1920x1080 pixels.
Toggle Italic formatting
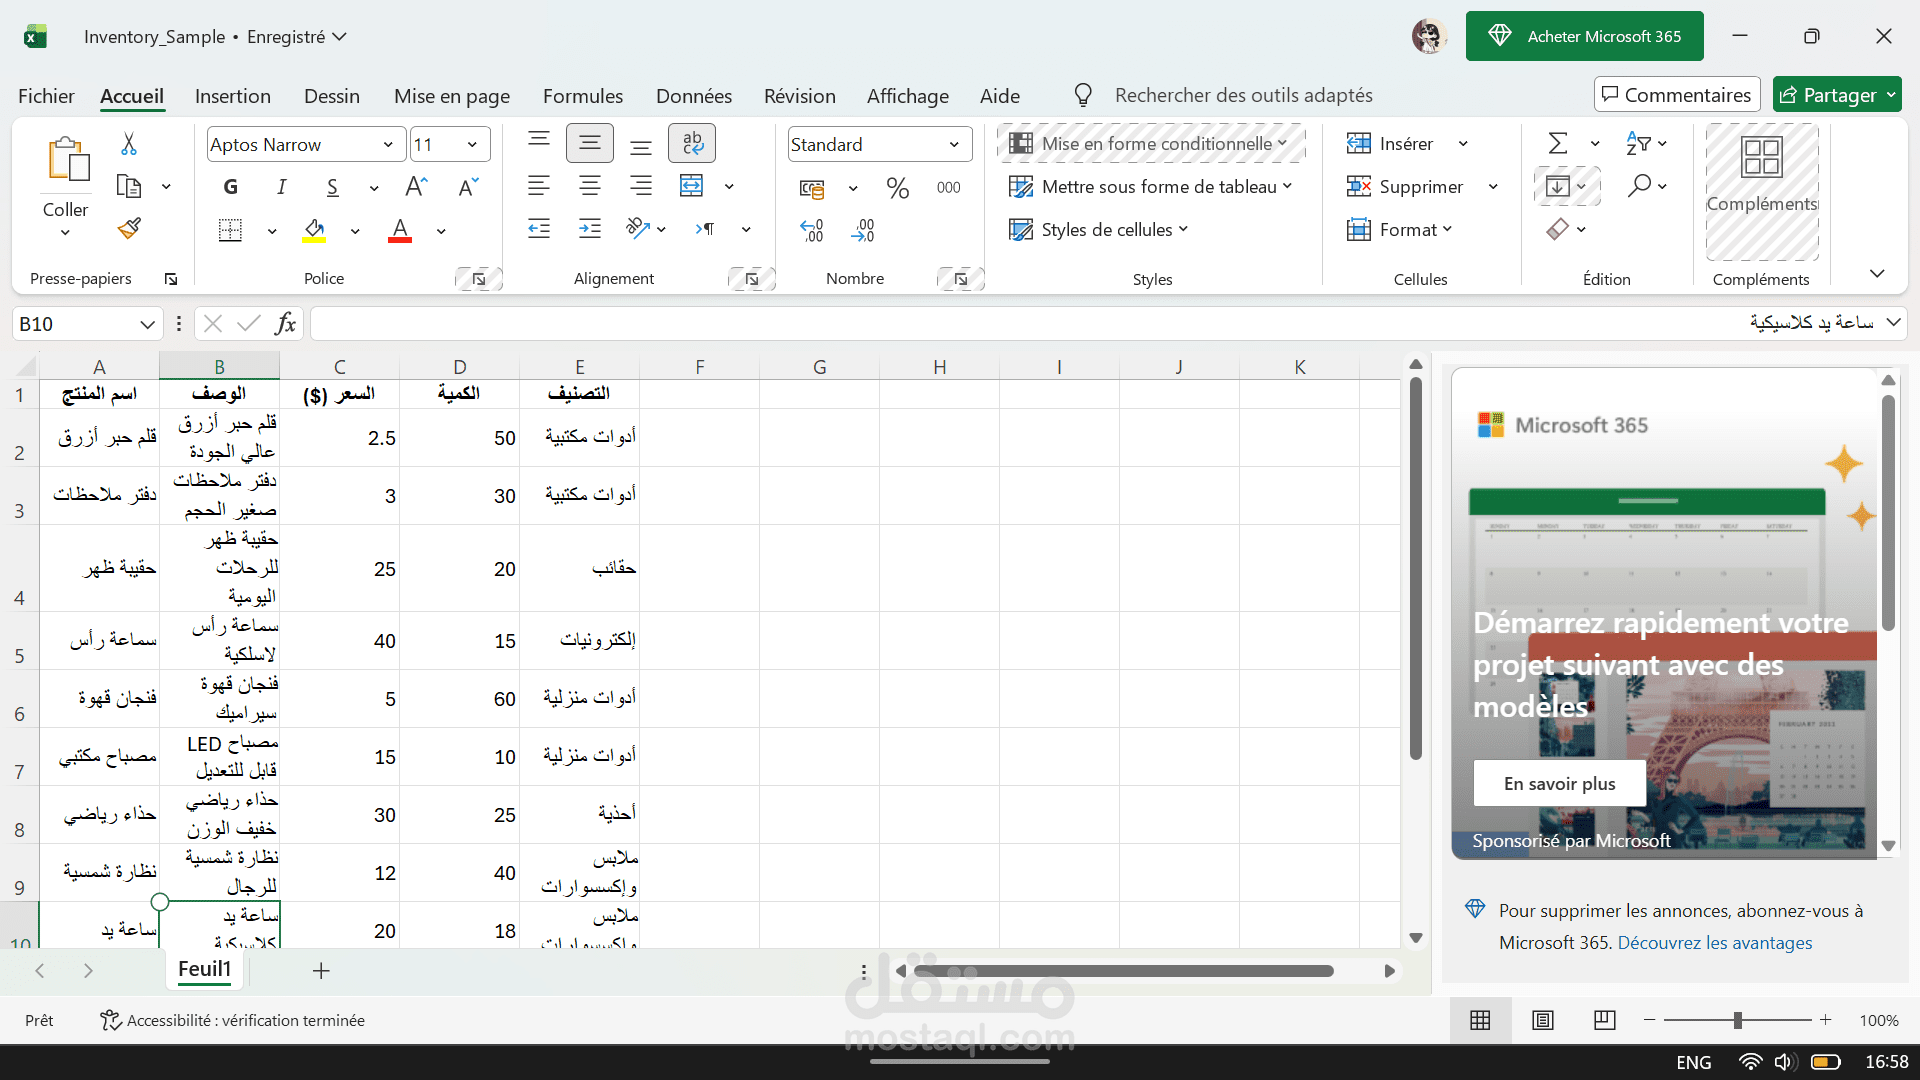[x=282, y=187]
